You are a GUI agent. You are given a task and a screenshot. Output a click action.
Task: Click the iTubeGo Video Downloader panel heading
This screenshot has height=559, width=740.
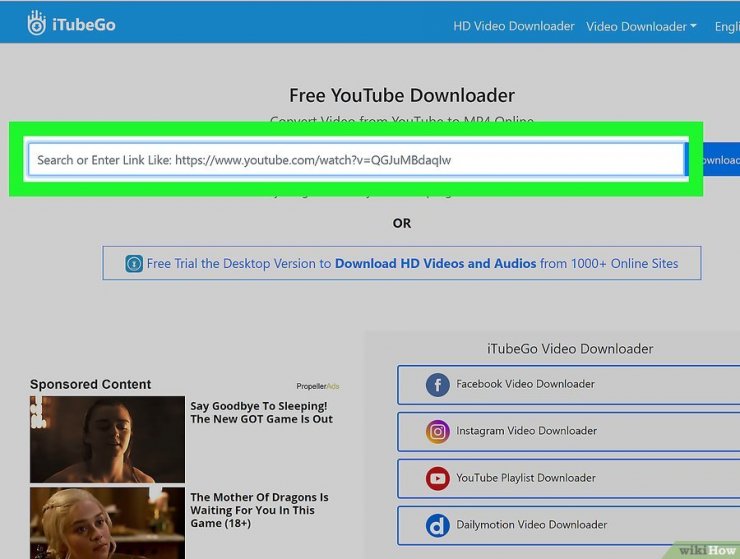point(570,349)
